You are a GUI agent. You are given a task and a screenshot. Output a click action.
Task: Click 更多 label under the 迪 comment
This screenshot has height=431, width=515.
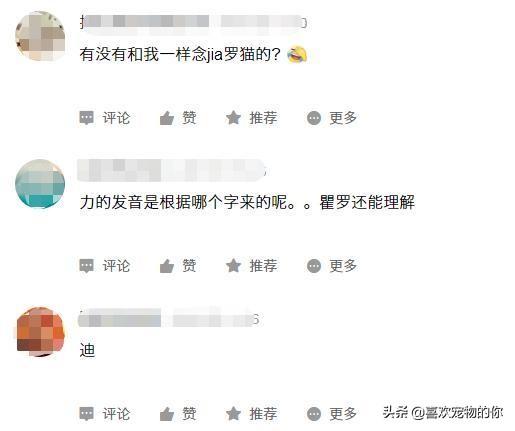click(x=343, y=414)
